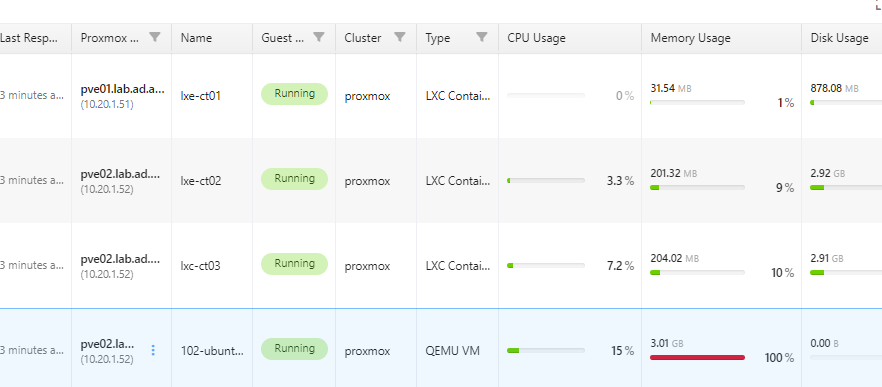
Task: Click disk usage bar for 2.92 GB
Action: pos(846,187)
